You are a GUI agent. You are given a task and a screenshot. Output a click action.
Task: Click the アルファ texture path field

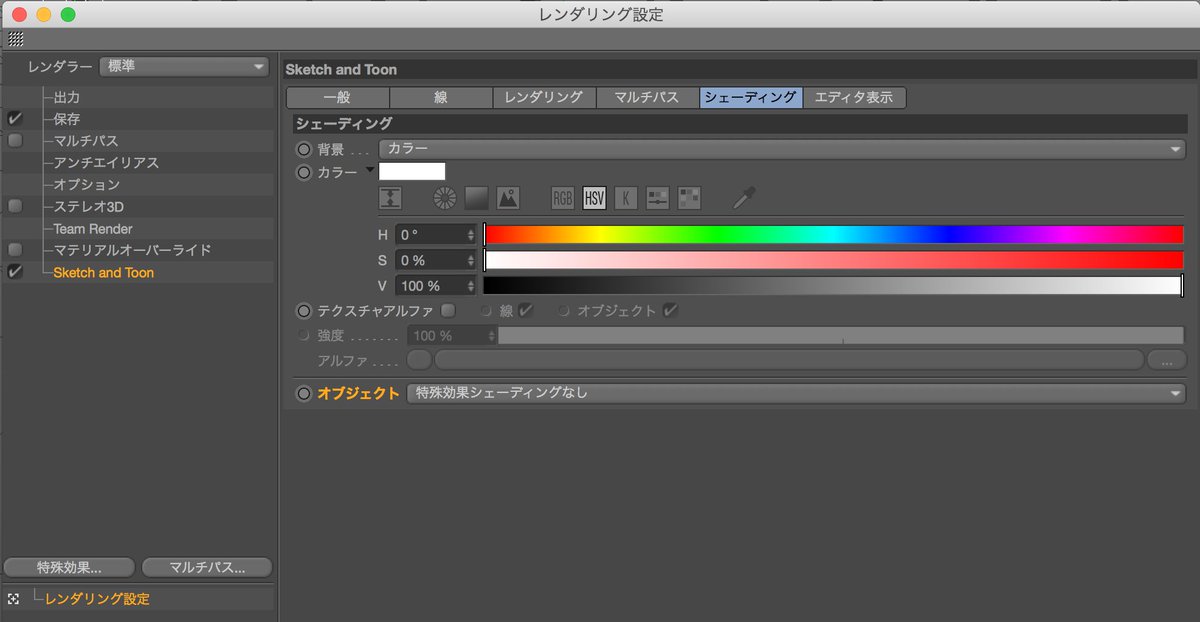point(788,360)
